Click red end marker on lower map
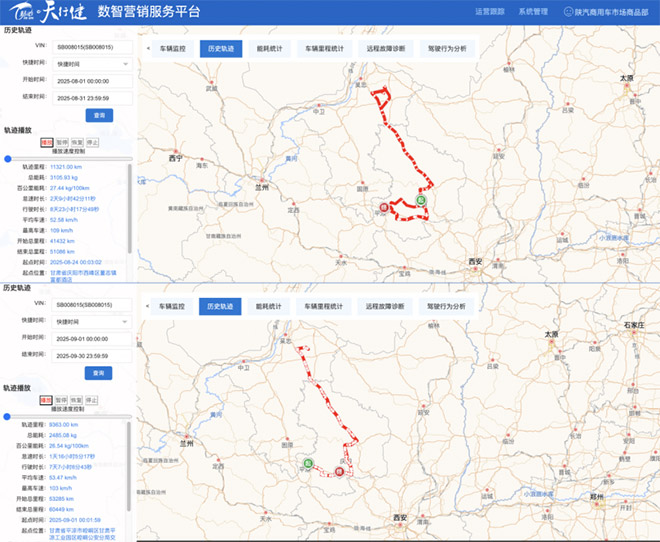The height and width of the screenshot is (542, 660). click(339, 470)
